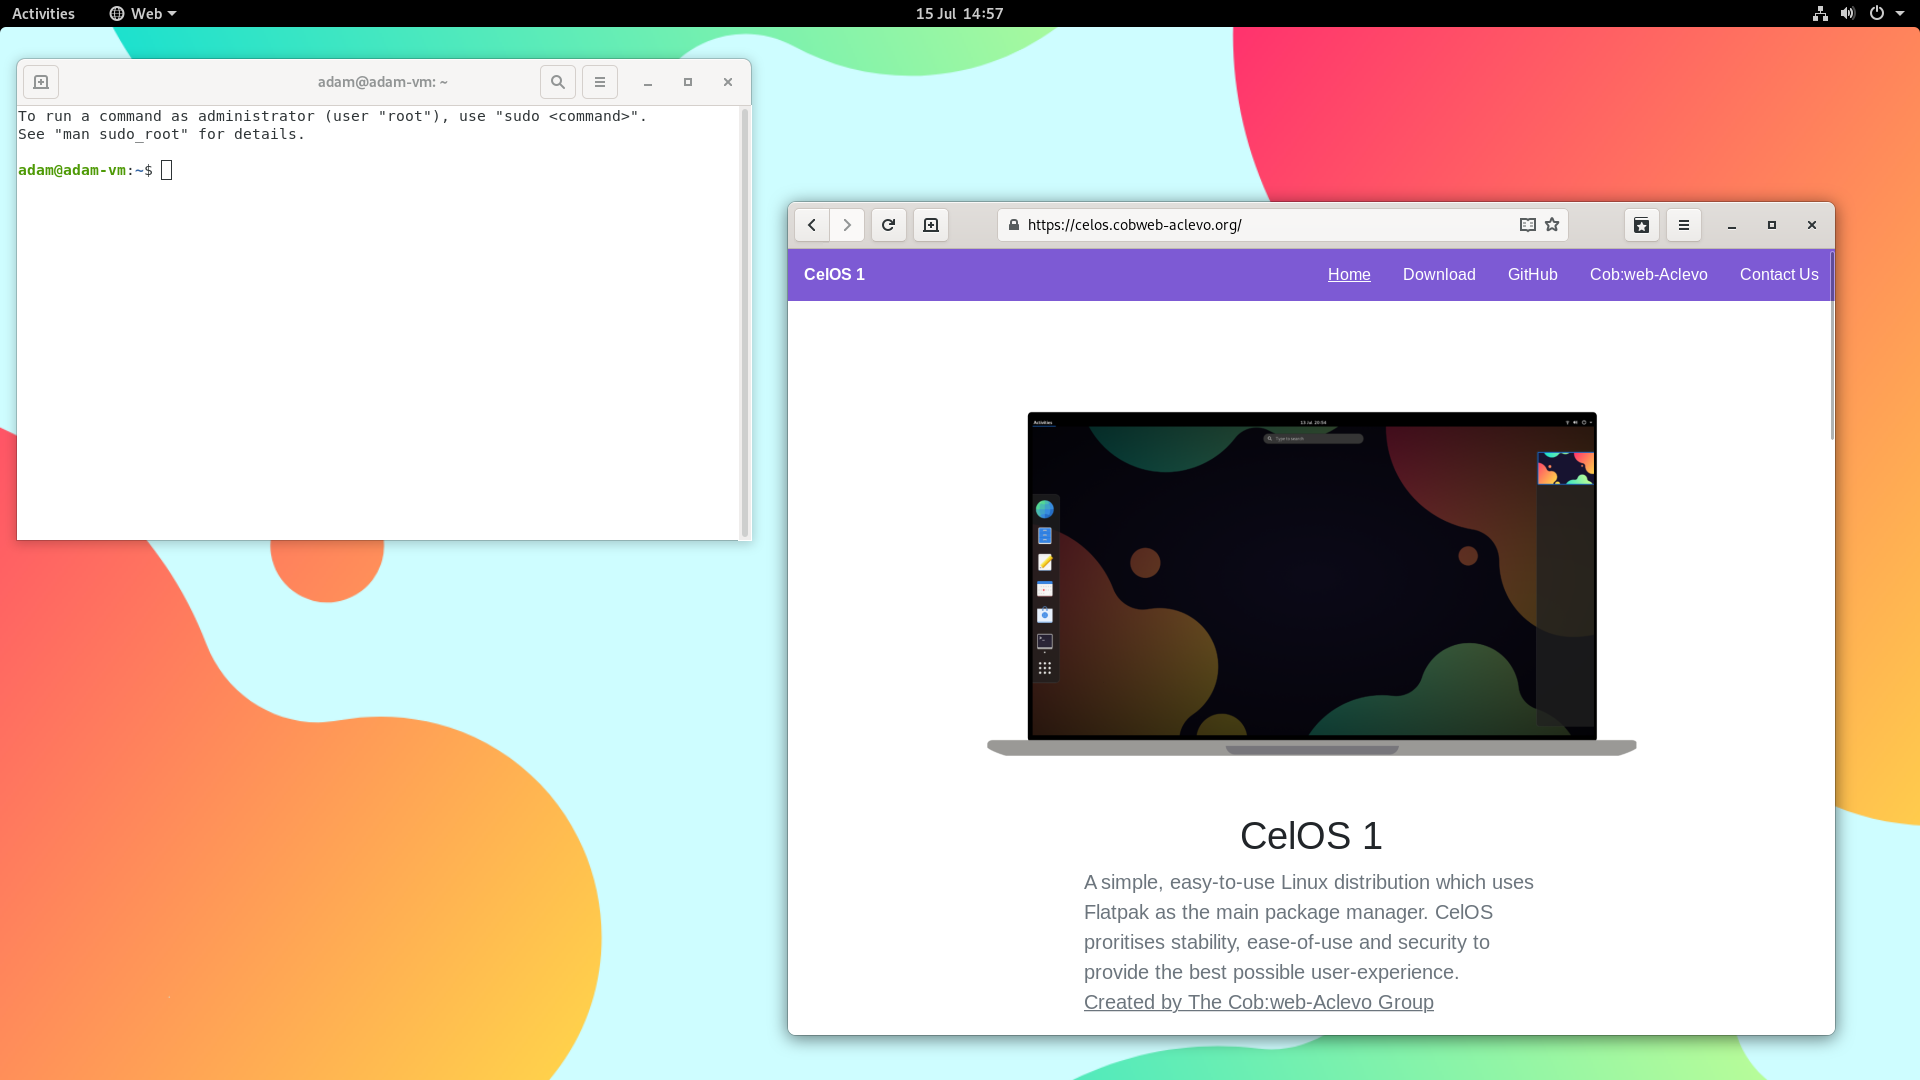Follow Created by Cob:web-Aclevo Group link

[1258, 1002]
